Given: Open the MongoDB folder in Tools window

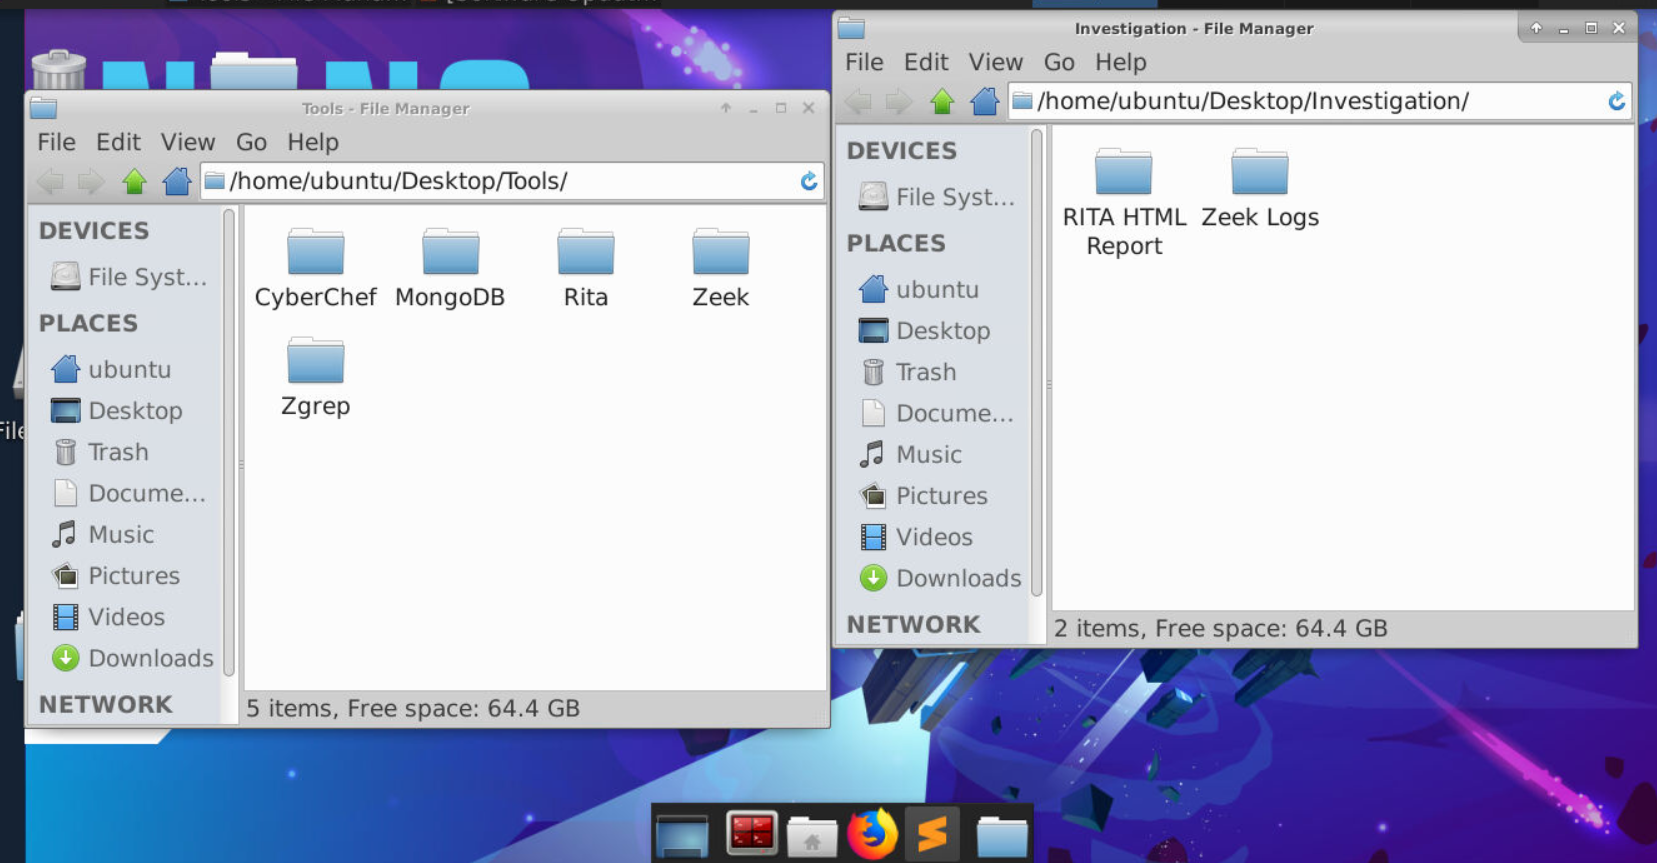Looking at the screenshot, I should click(450, 267).
